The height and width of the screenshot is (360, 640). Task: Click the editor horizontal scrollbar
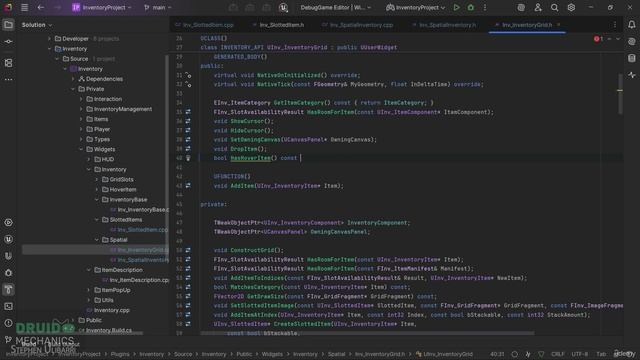367,333
